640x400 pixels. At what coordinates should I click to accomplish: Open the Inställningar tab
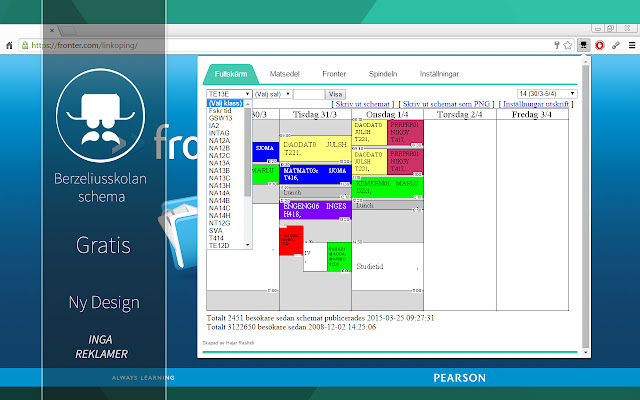(439, 74)
